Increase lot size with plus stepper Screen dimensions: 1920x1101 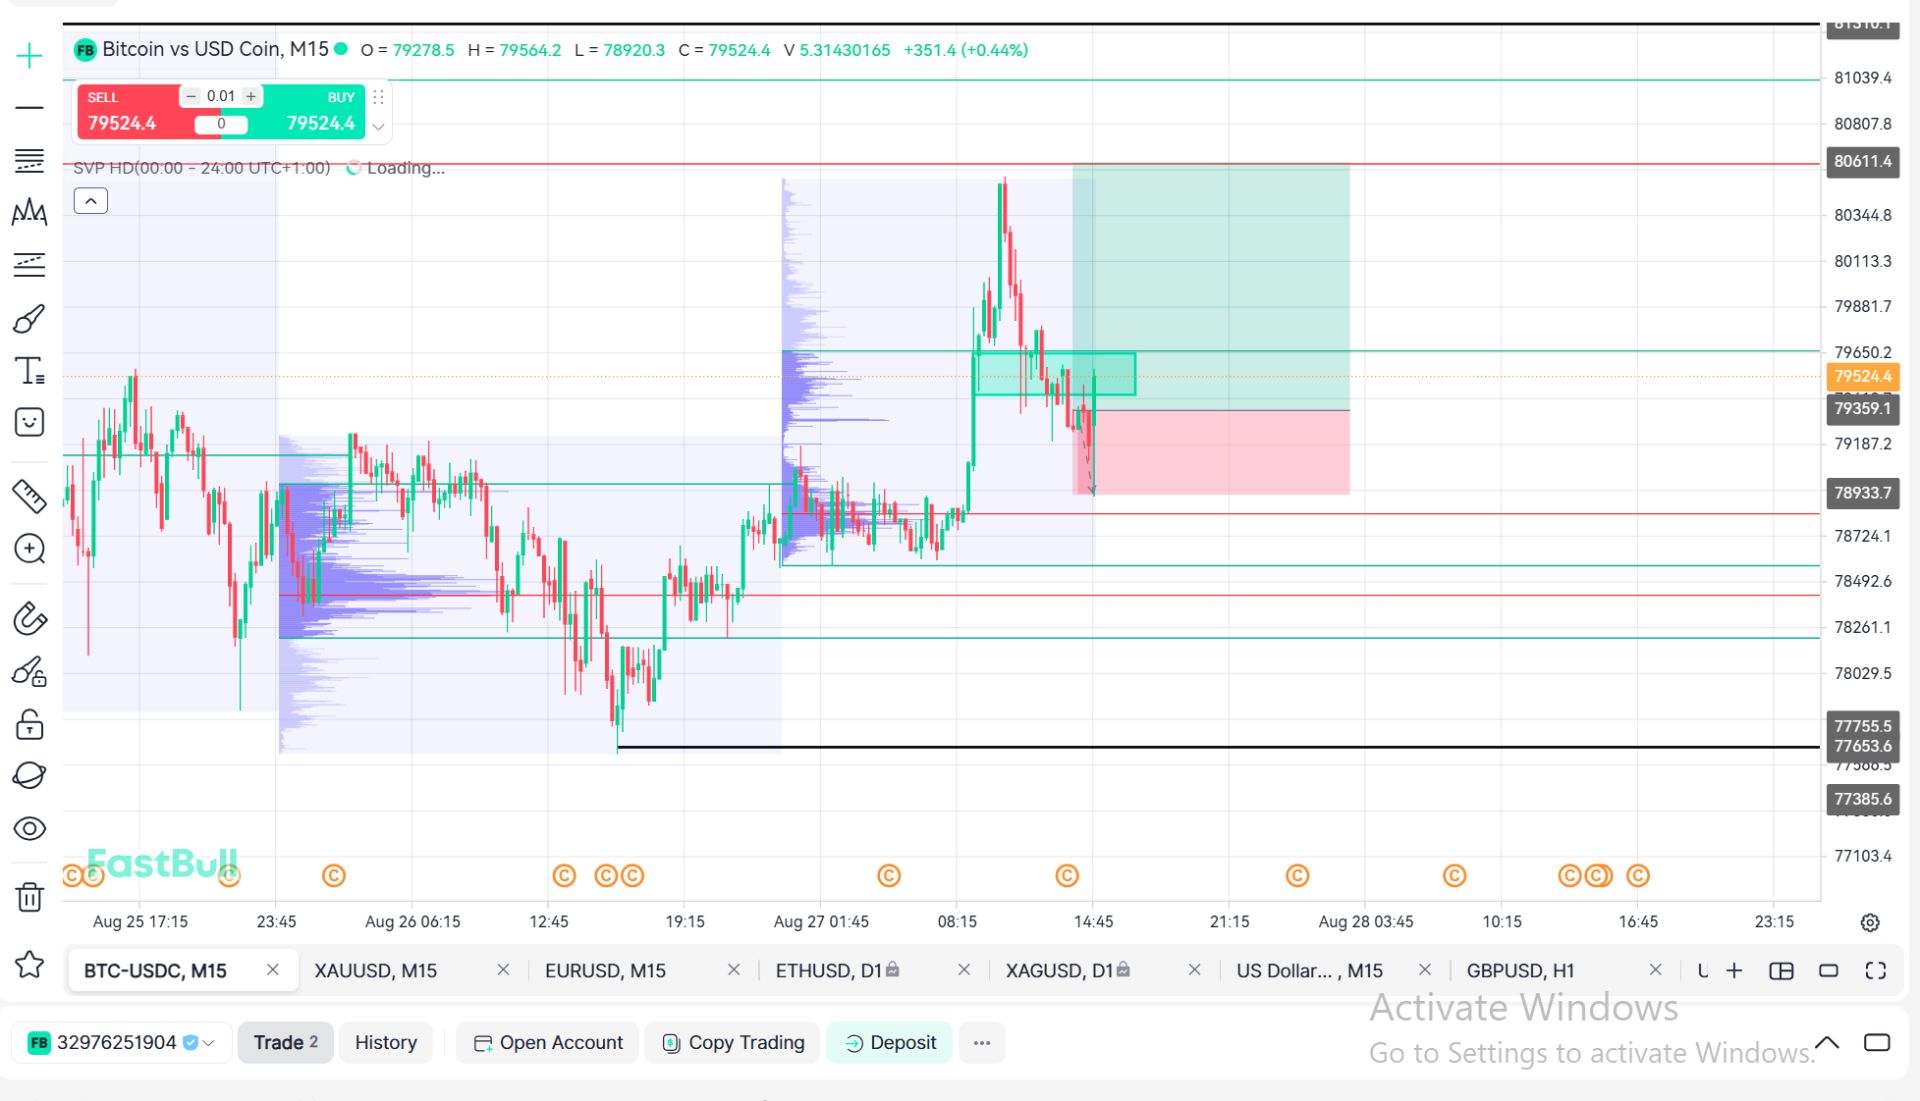click(x=251, y=96)
